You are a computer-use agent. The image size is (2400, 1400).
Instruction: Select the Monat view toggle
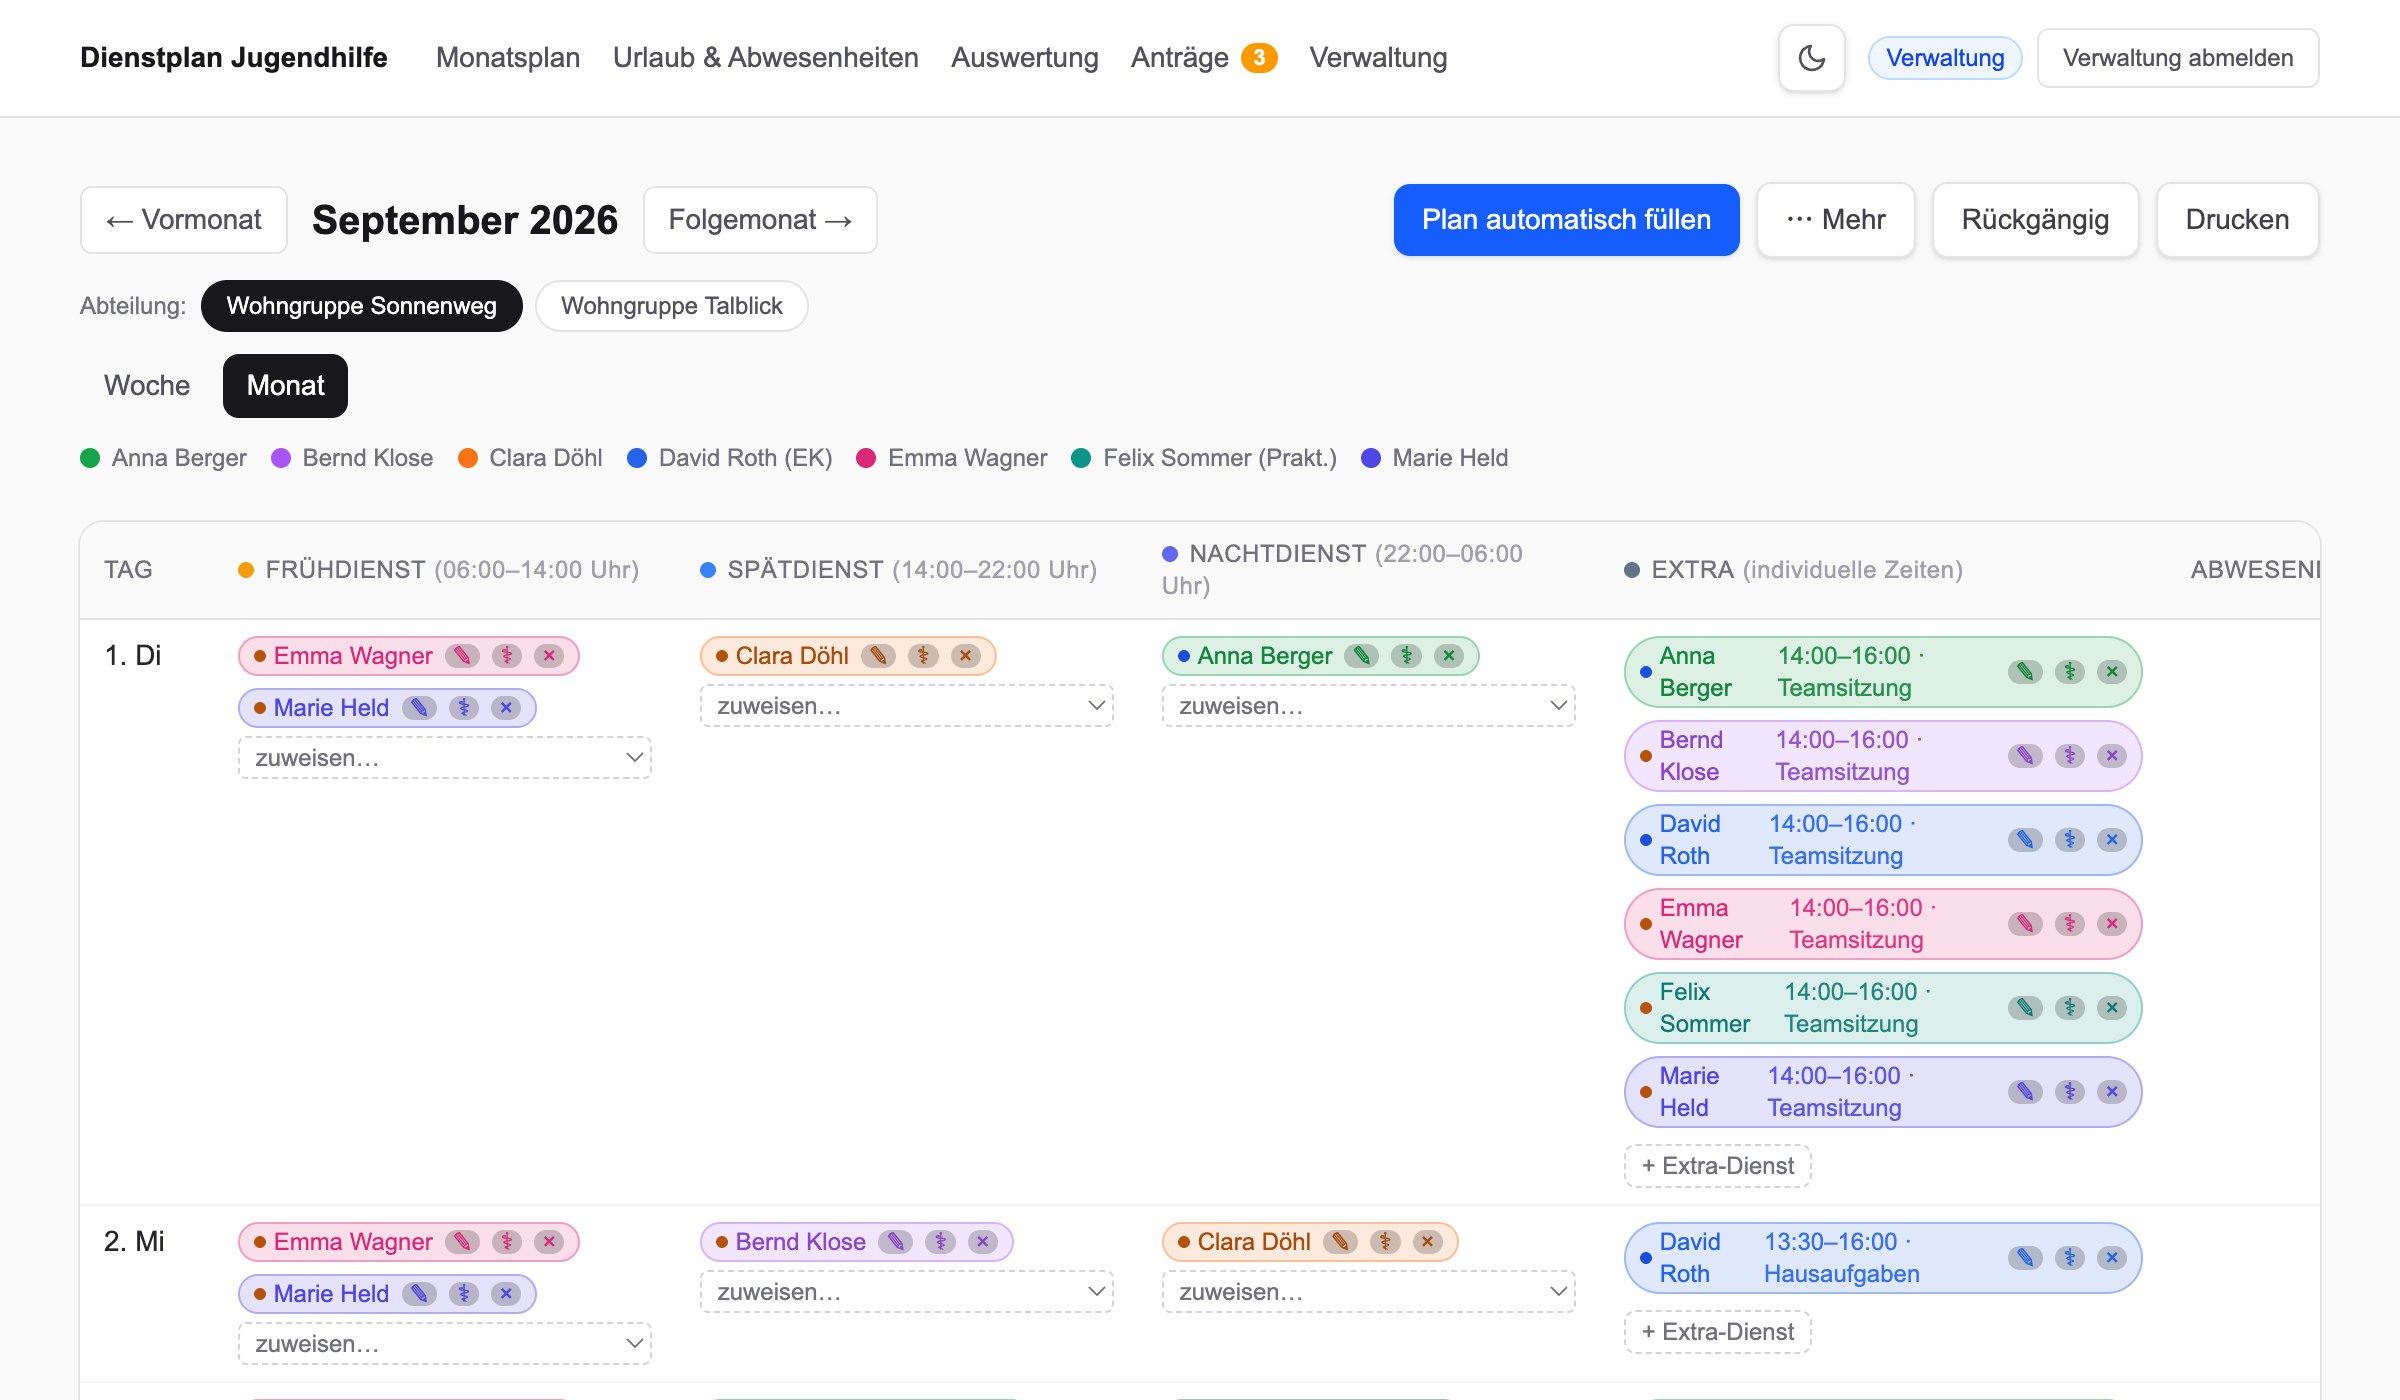tap(285, 386)
